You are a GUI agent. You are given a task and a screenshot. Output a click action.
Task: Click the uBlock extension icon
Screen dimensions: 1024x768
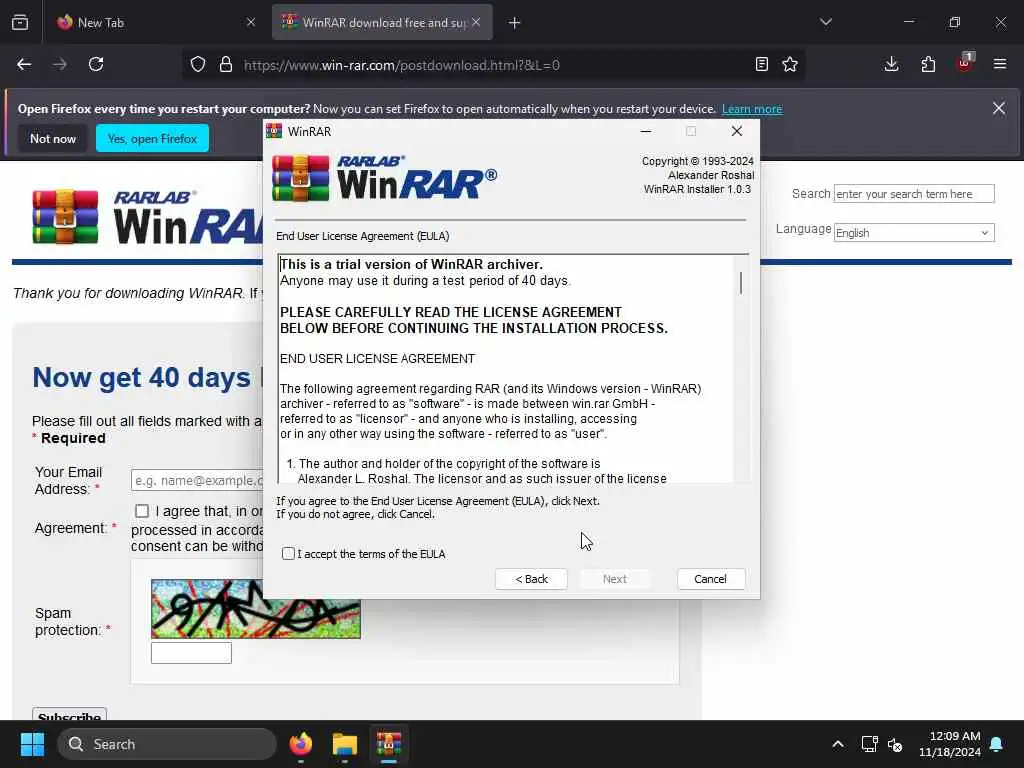point(965,63)
